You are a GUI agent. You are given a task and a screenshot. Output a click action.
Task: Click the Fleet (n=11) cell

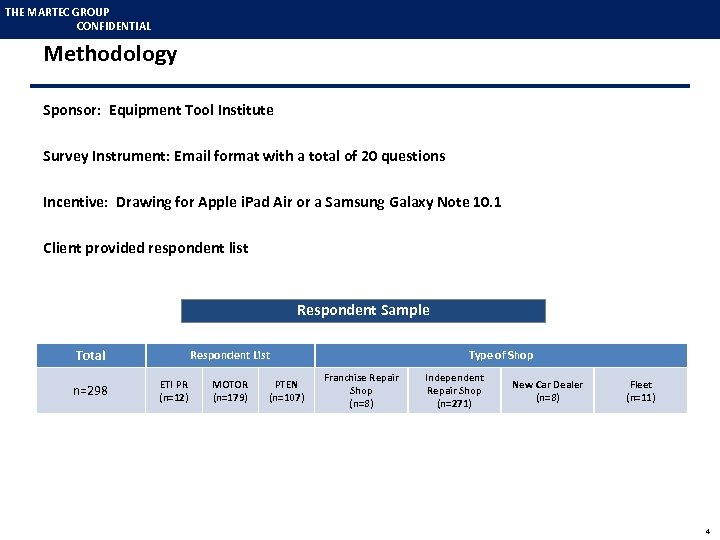(641, 391)
